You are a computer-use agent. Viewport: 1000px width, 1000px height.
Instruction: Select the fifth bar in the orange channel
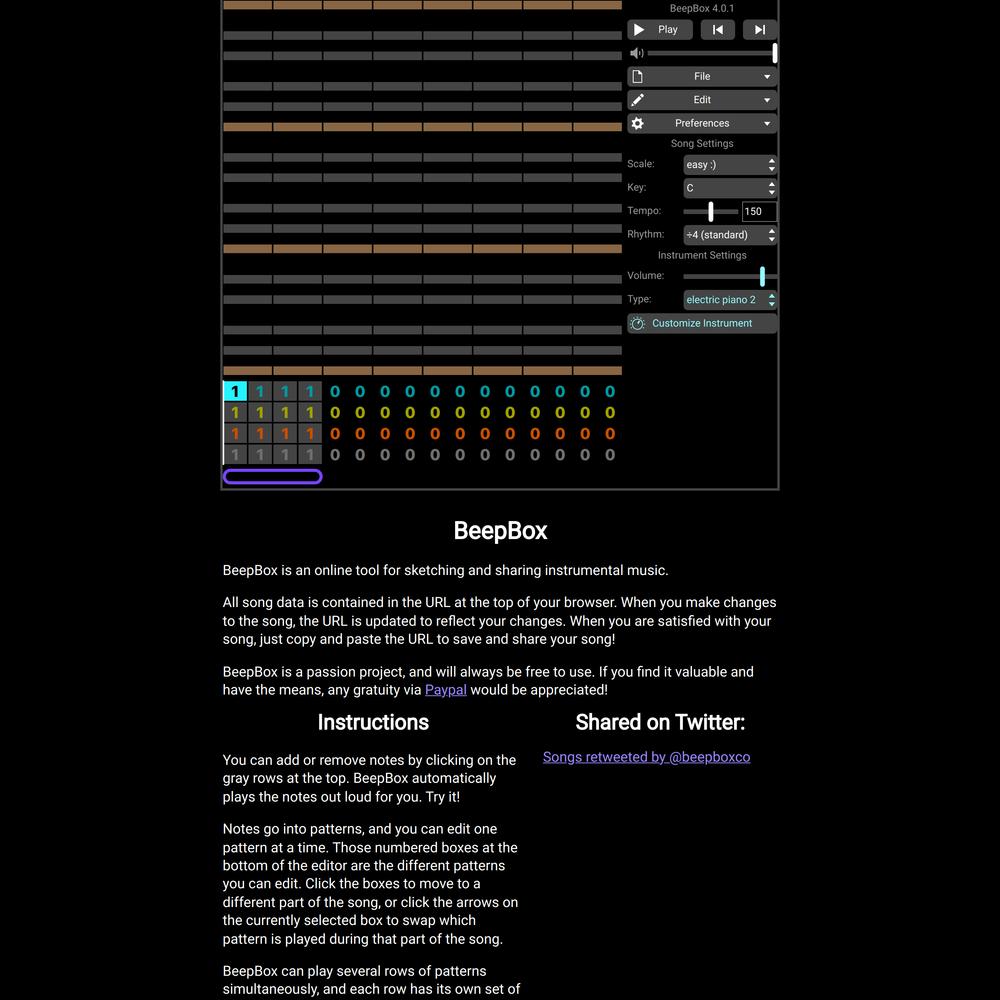[335, 434]
